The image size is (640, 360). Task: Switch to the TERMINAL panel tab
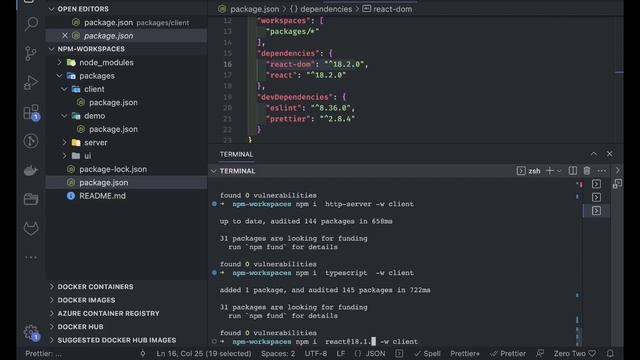(x=236, y=154)
